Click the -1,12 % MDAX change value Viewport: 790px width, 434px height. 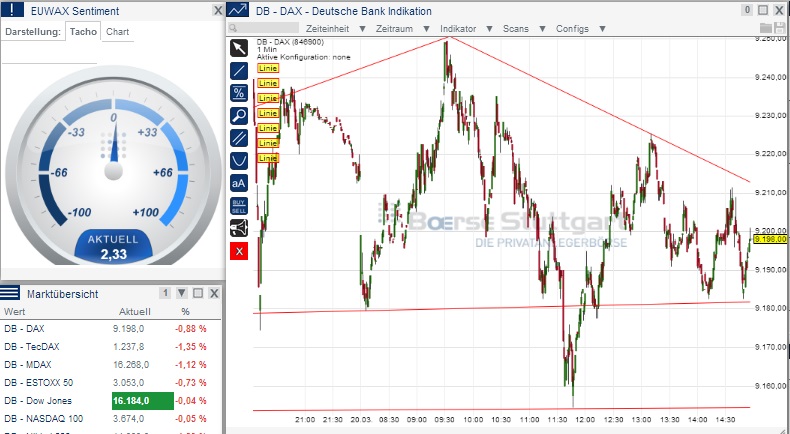point(190,364)
